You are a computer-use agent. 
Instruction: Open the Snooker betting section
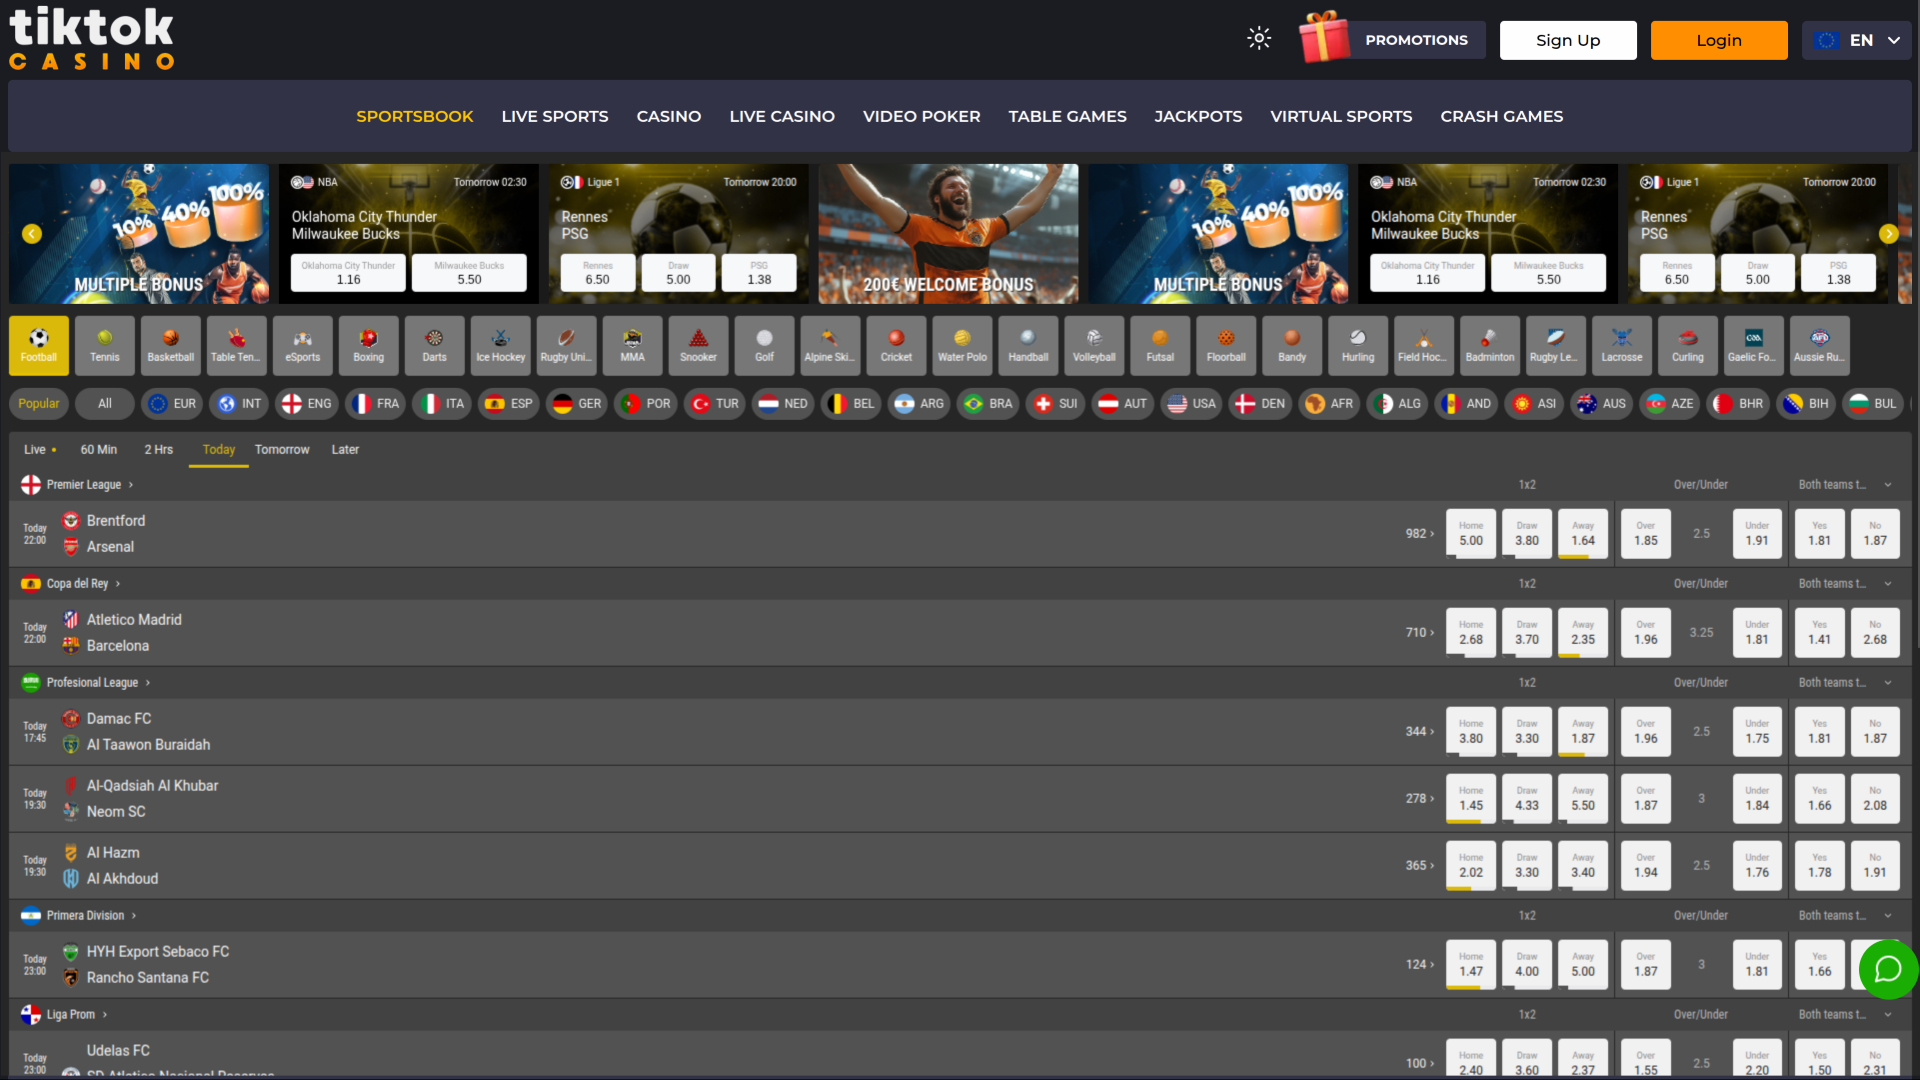click(x=698, y=345)
